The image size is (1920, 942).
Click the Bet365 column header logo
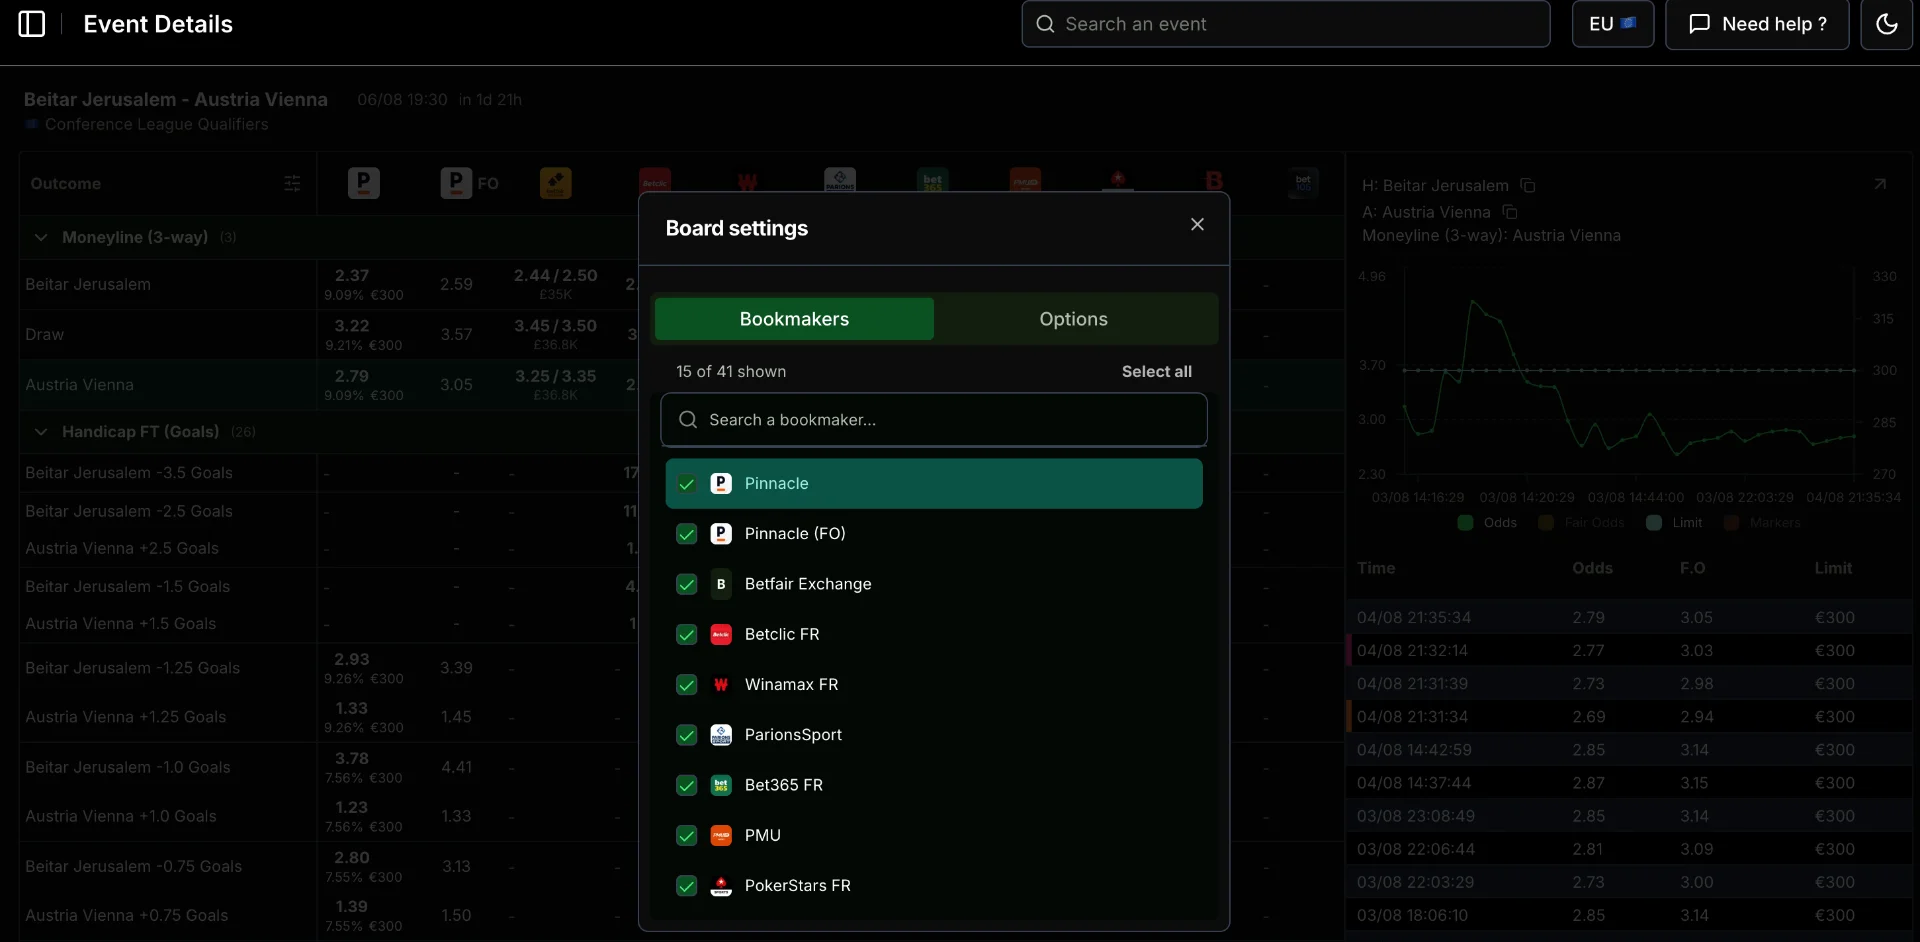[932, 179]
